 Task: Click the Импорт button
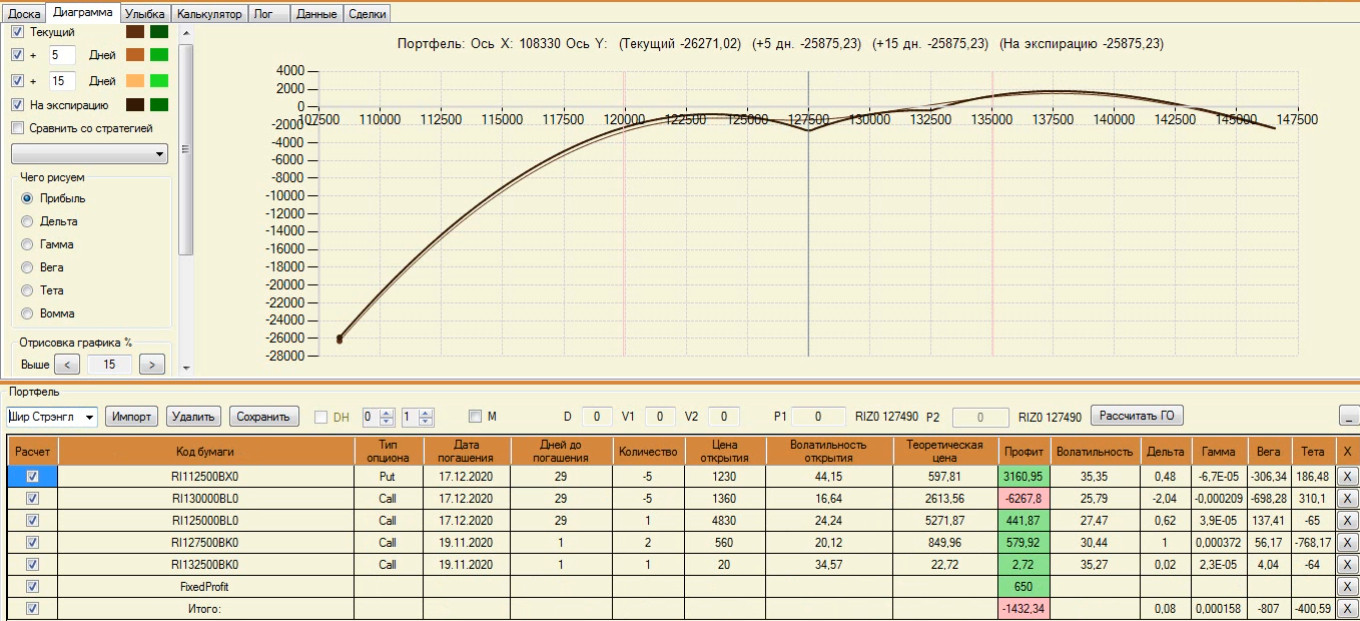pos(132,416)
